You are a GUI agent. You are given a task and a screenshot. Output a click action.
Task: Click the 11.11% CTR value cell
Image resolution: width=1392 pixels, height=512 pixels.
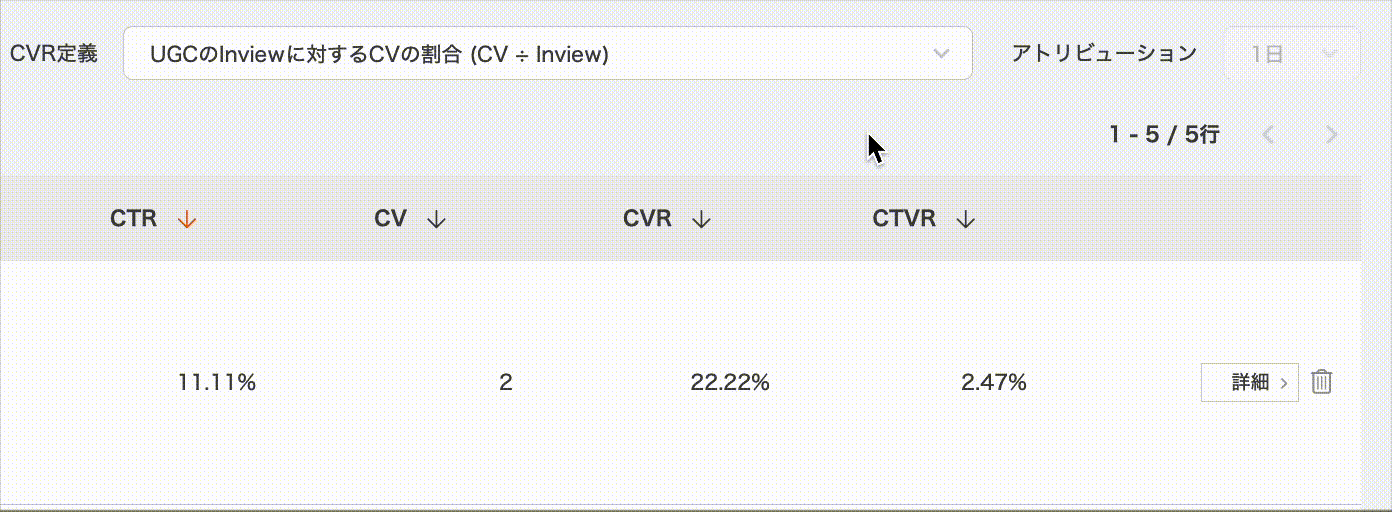[x=217, y=381]
